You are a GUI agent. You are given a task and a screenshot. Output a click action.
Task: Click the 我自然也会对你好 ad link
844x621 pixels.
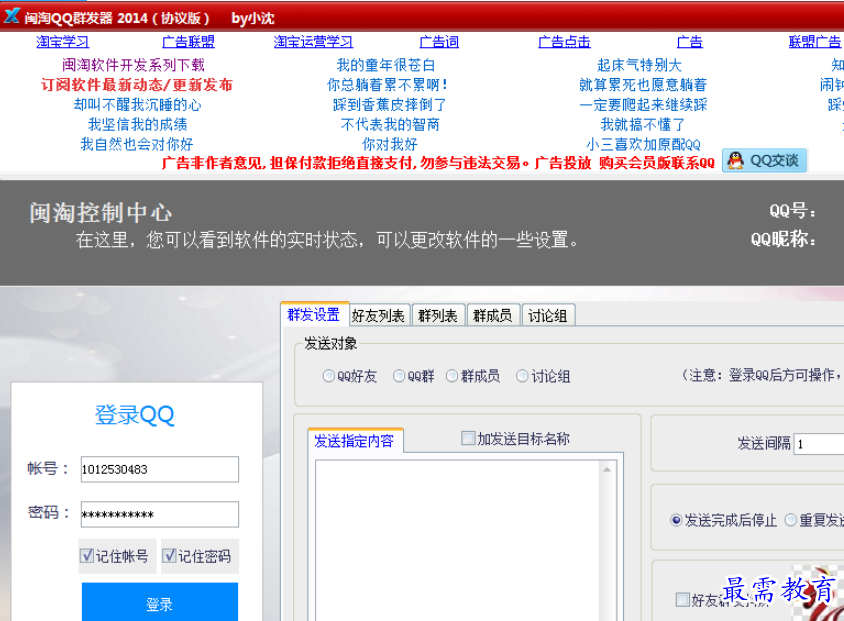[x=137, y=144]
